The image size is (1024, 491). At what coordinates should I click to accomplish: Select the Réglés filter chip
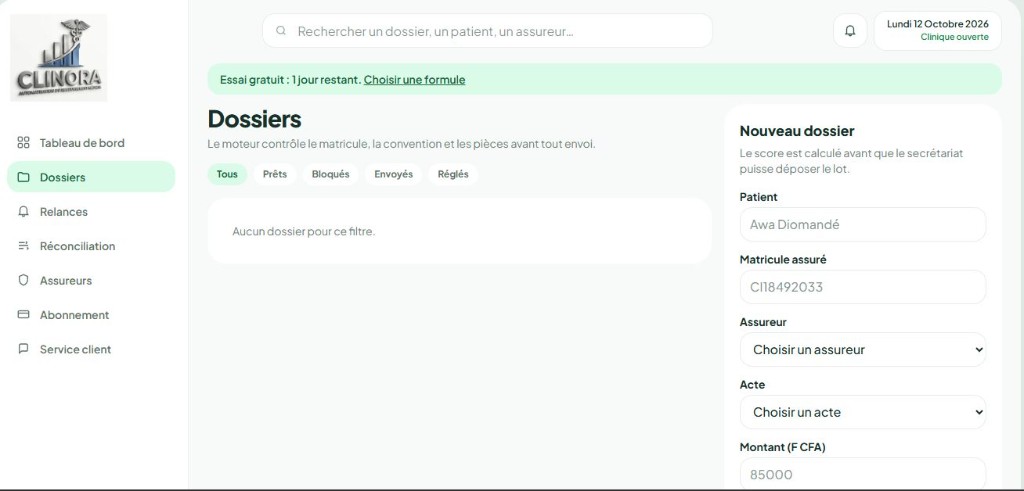[453, 174]
